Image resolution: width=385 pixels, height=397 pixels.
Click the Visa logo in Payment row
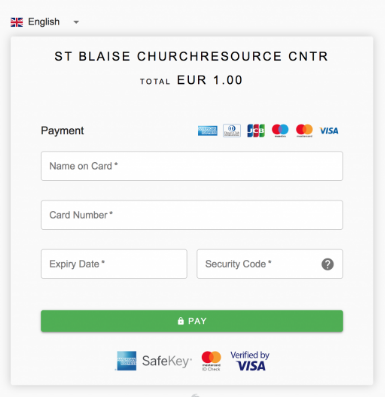click(329, 131)
